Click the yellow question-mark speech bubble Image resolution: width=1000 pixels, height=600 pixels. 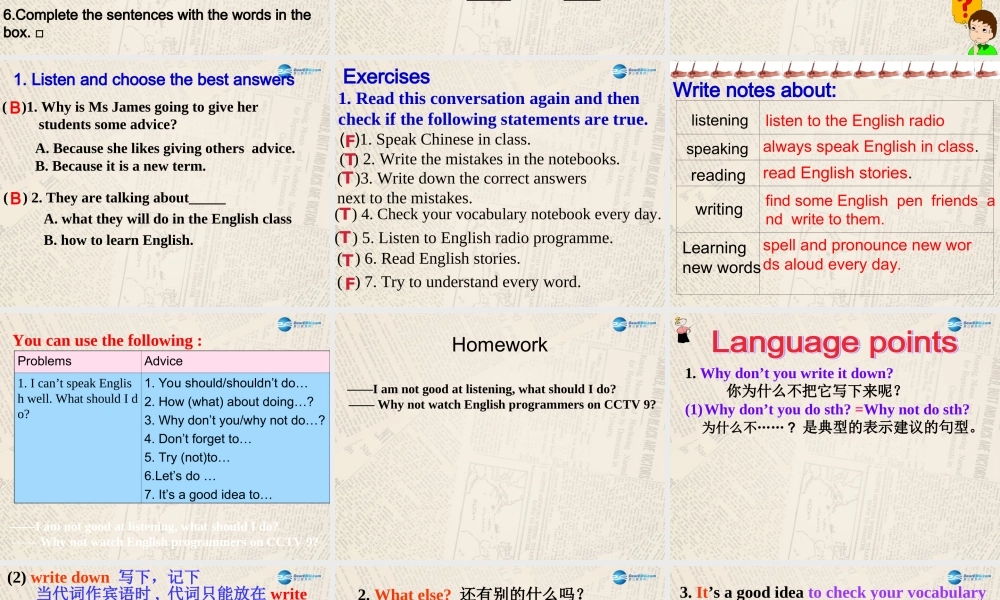pos(967,9)
